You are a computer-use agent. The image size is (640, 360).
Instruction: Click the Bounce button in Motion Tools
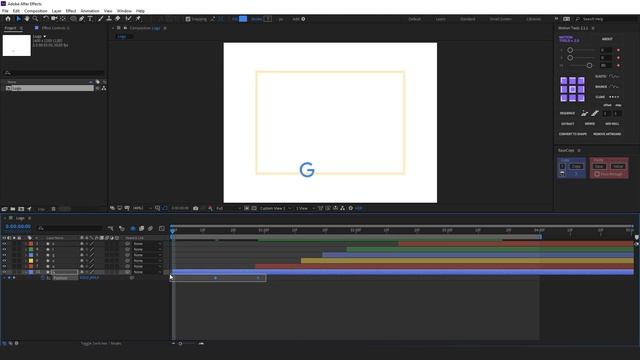pos(601,87)
